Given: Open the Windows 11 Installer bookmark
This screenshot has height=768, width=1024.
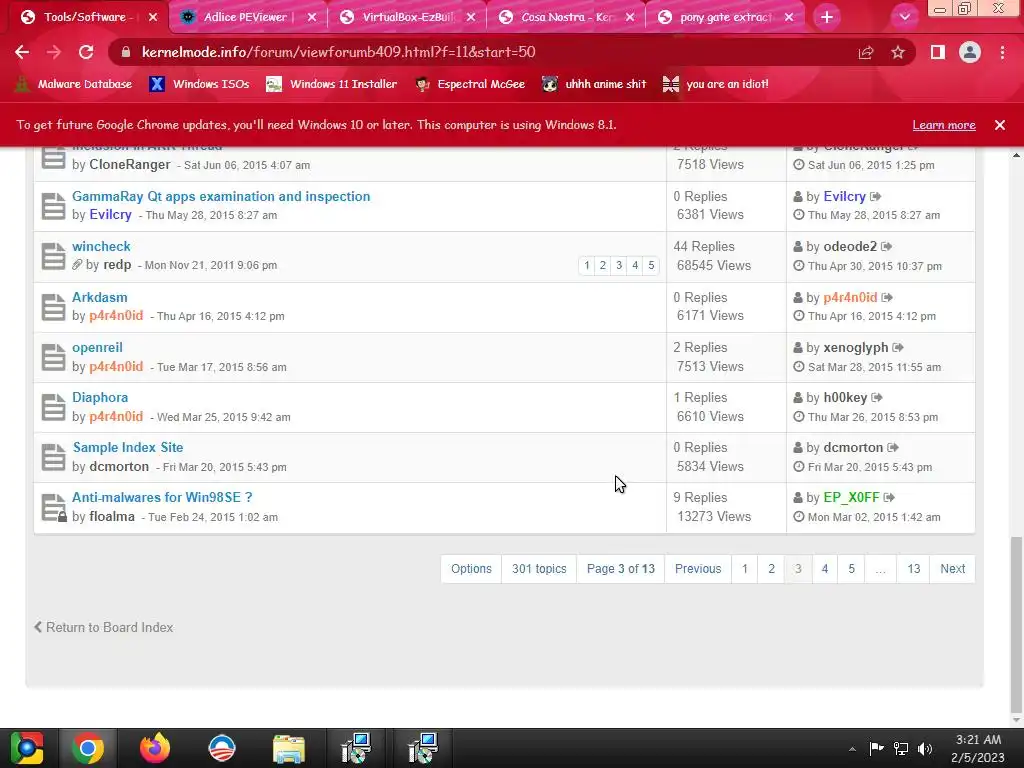Looking at the screenshot, I should tap(332, 84).
